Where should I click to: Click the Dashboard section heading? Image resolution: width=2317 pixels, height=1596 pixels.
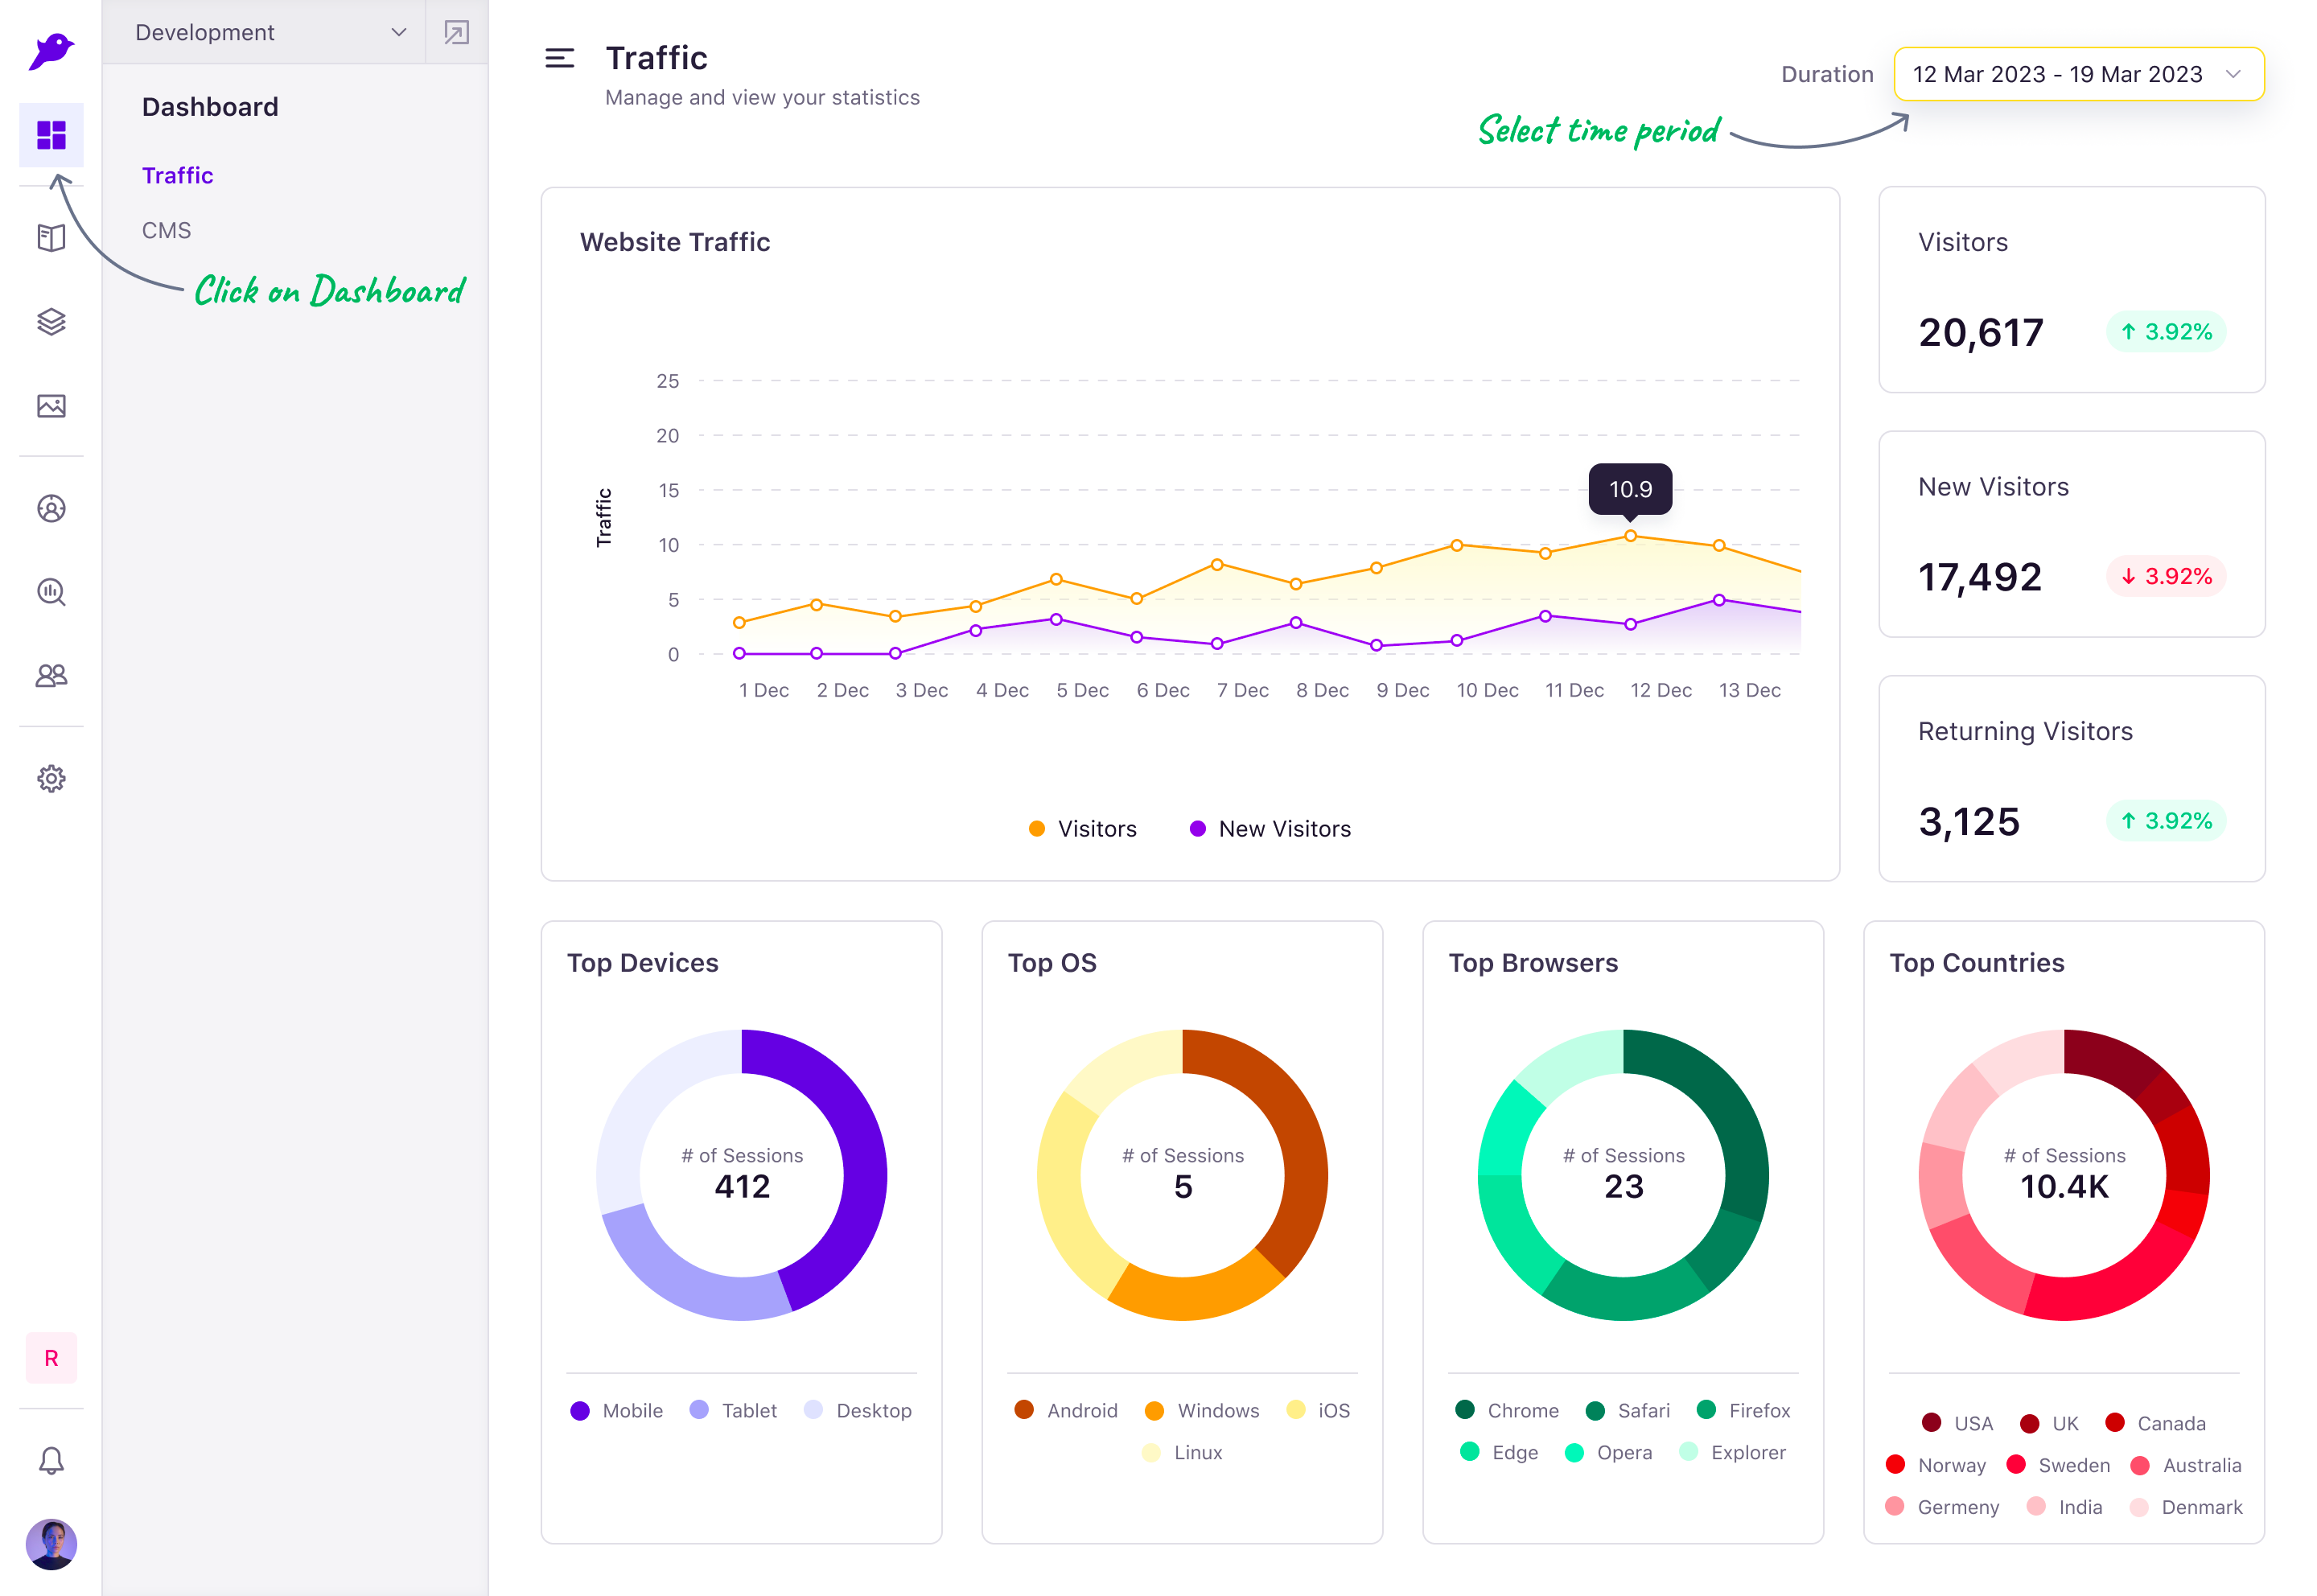[210, 107]
